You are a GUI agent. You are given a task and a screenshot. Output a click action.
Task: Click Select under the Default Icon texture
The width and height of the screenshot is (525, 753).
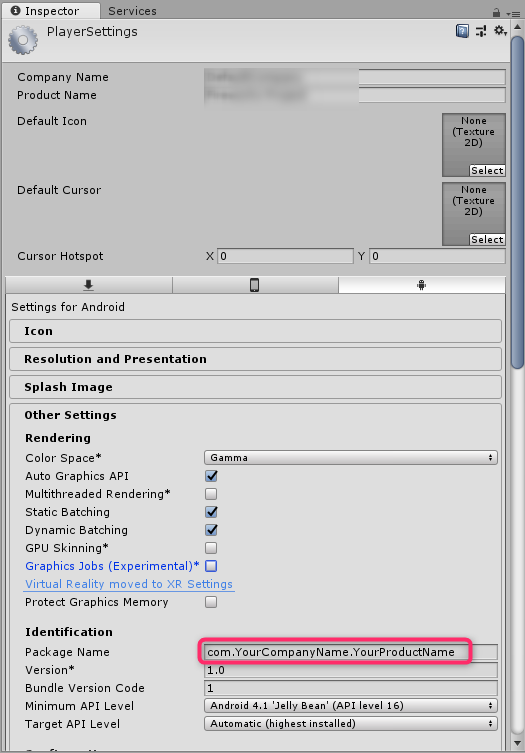(487, 170)
